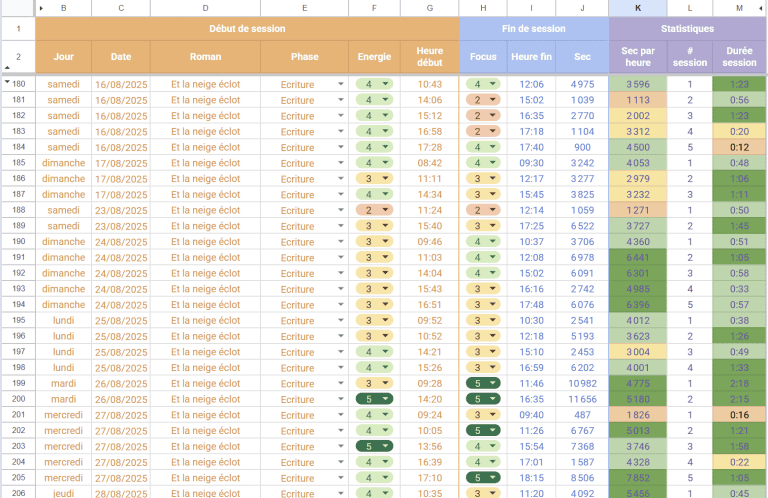Screen dimensions: 768x498
Task: Click the 'Sec par heure' column title cell
Action: [x=638, y=57]
